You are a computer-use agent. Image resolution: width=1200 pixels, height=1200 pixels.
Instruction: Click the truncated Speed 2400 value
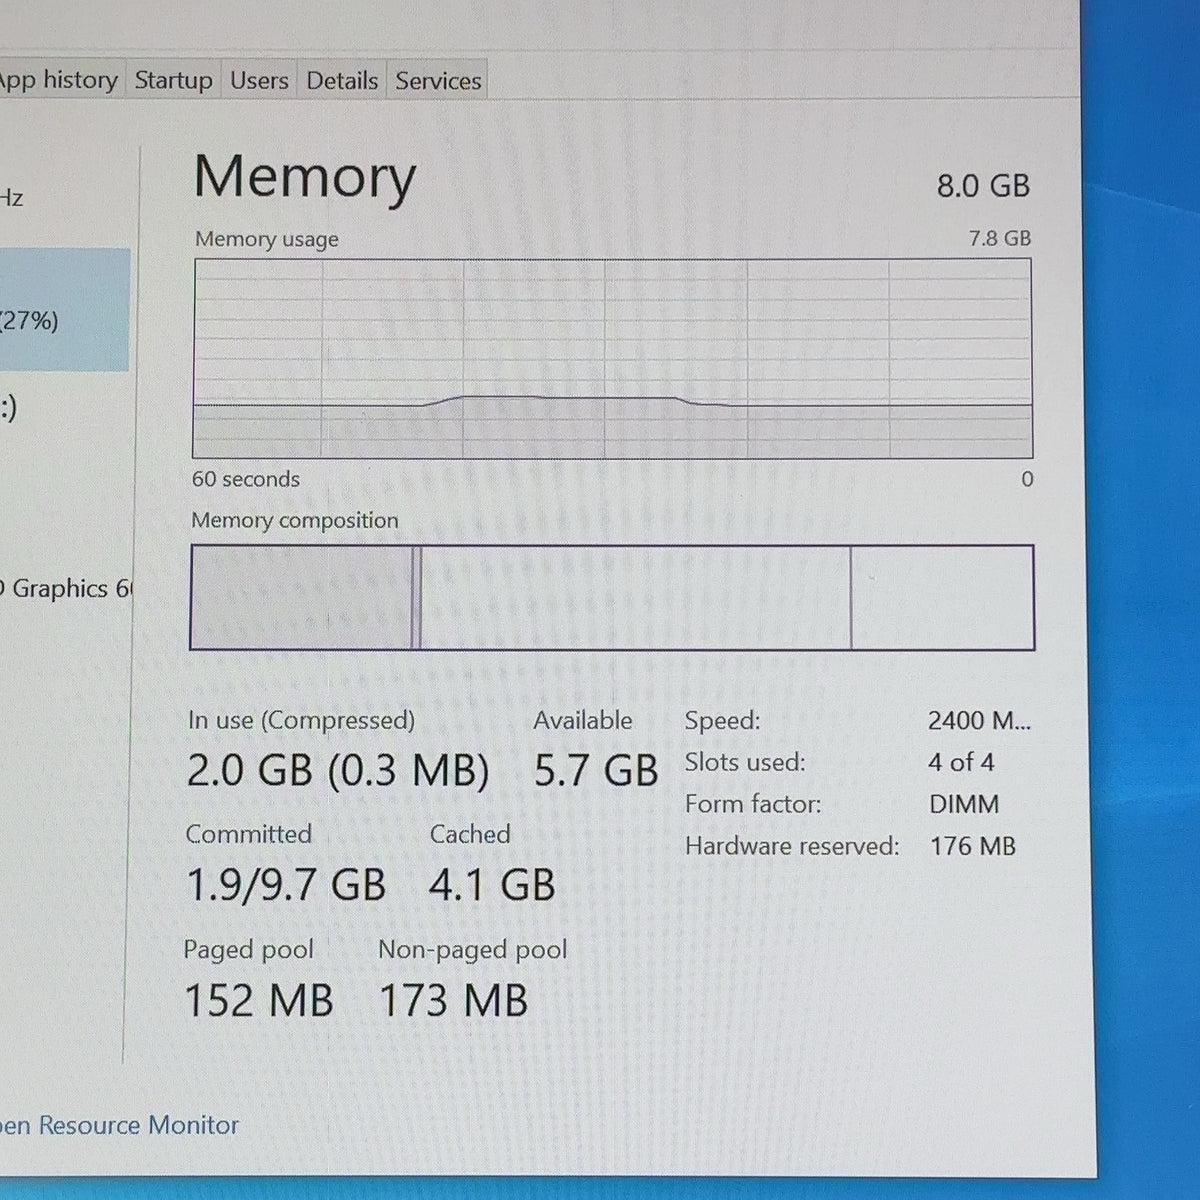(979, 720)
